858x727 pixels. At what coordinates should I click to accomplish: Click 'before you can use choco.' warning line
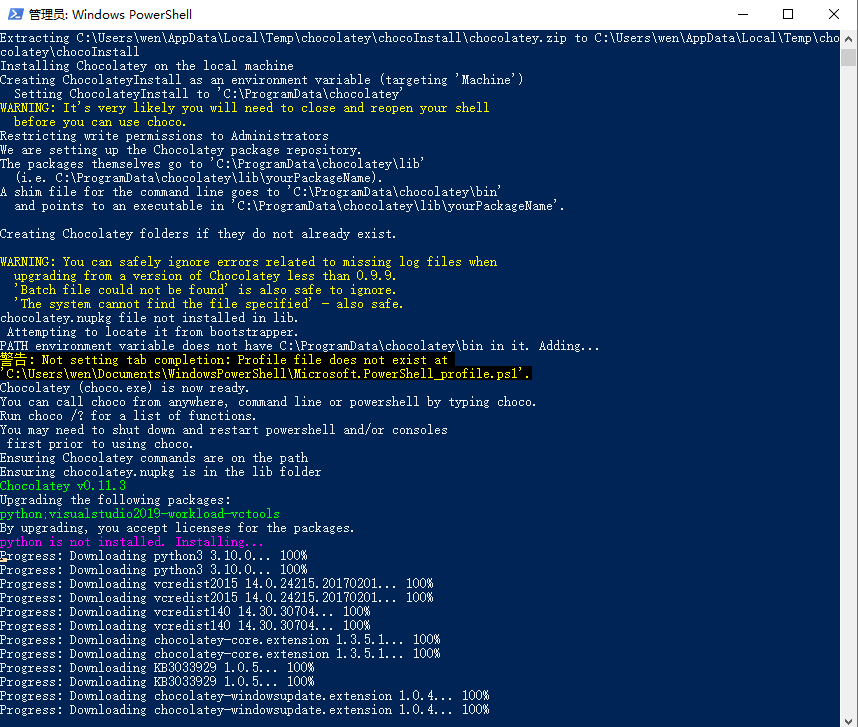pos(100,122)
